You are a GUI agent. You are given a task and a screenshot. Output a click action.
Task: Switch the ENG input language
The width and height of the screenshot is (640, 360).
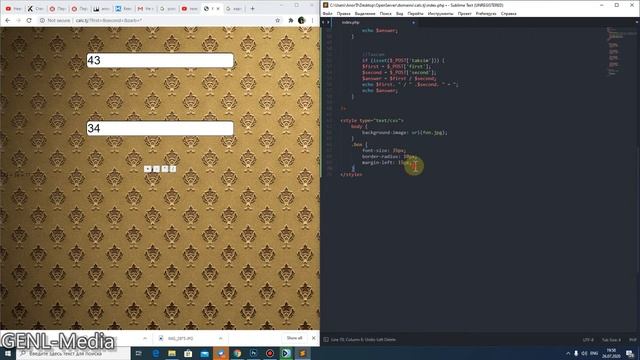(x=594, y=353)
